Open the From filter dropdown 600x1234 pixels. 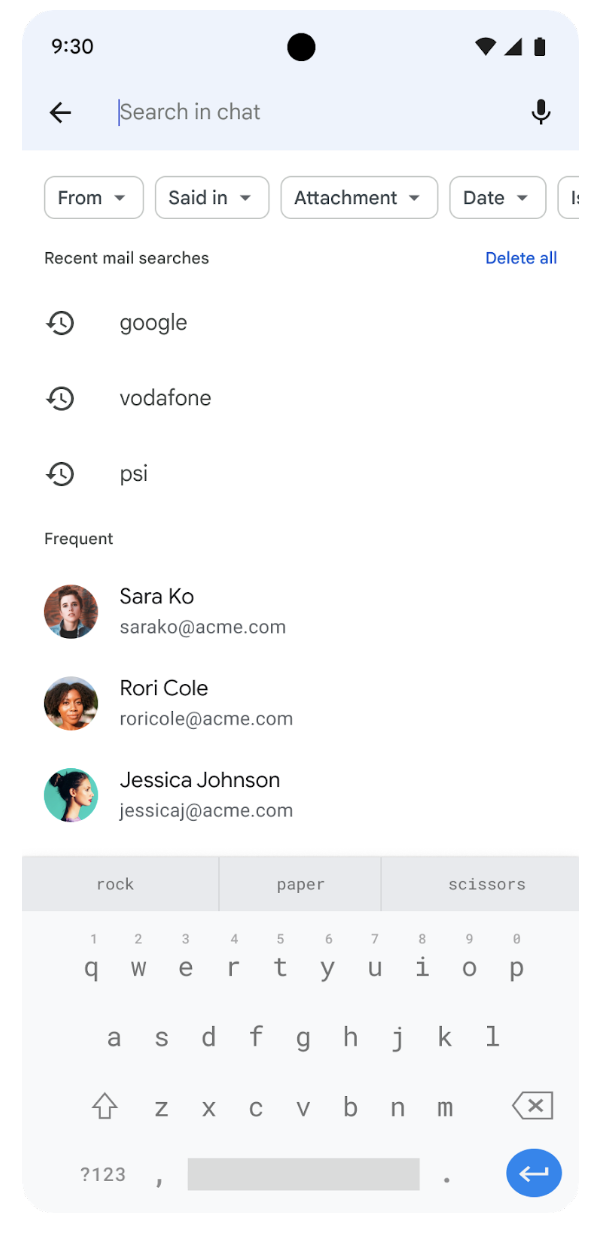coord(93,198)
